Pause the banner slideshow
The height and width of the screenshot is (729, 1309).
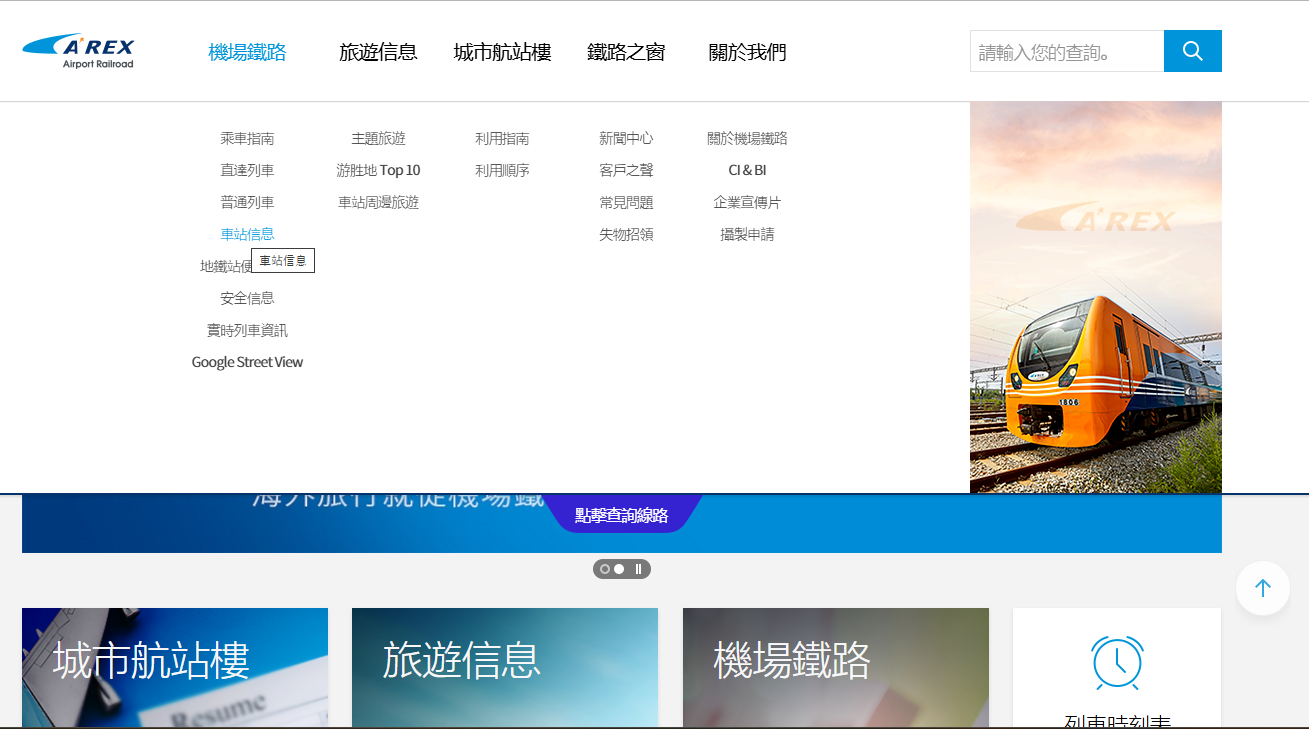[x=638, y=569]
